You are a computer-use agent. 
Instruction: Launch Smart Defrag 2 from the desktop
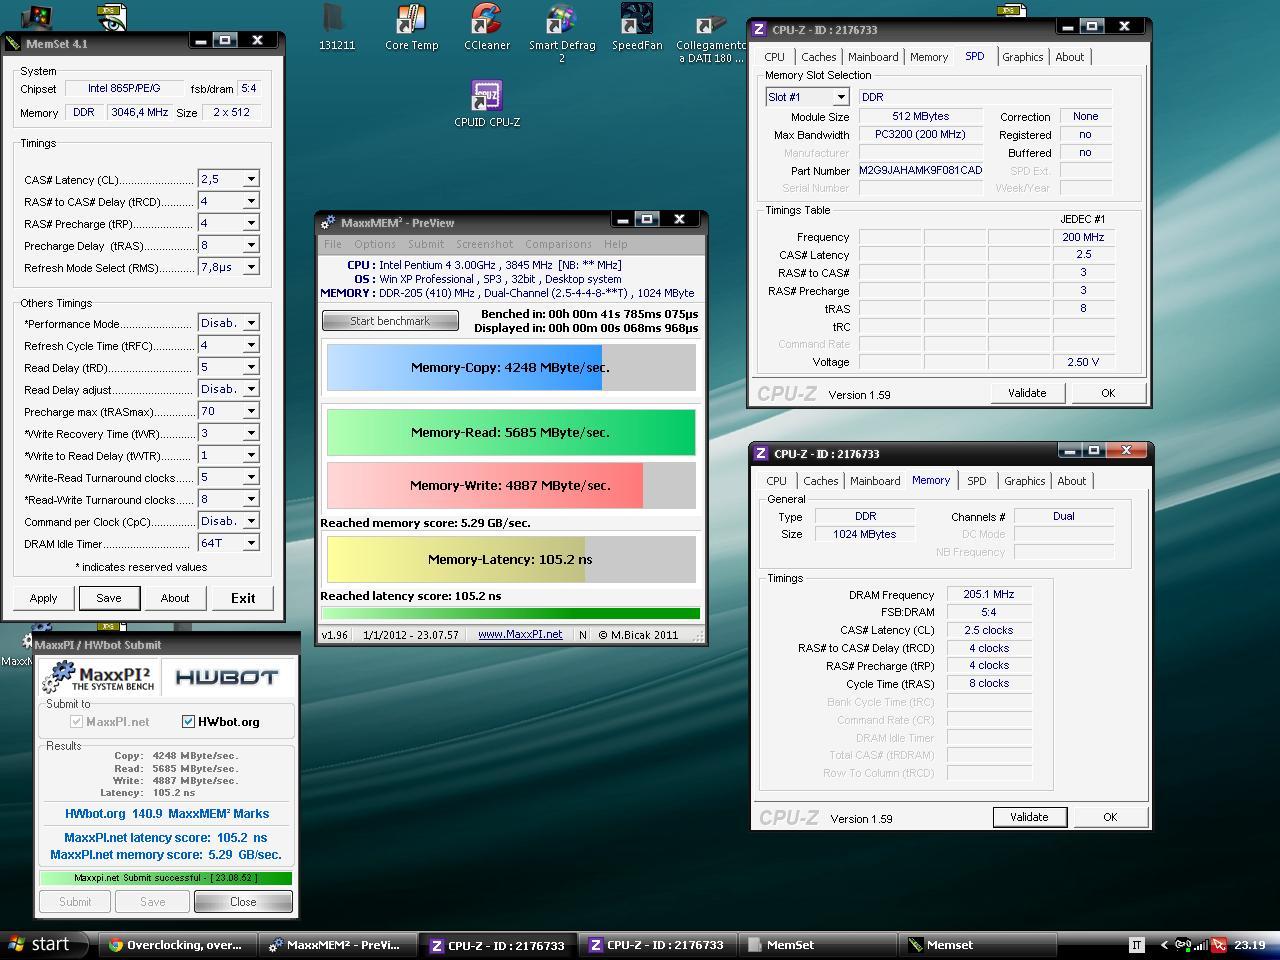pos(562,33)
